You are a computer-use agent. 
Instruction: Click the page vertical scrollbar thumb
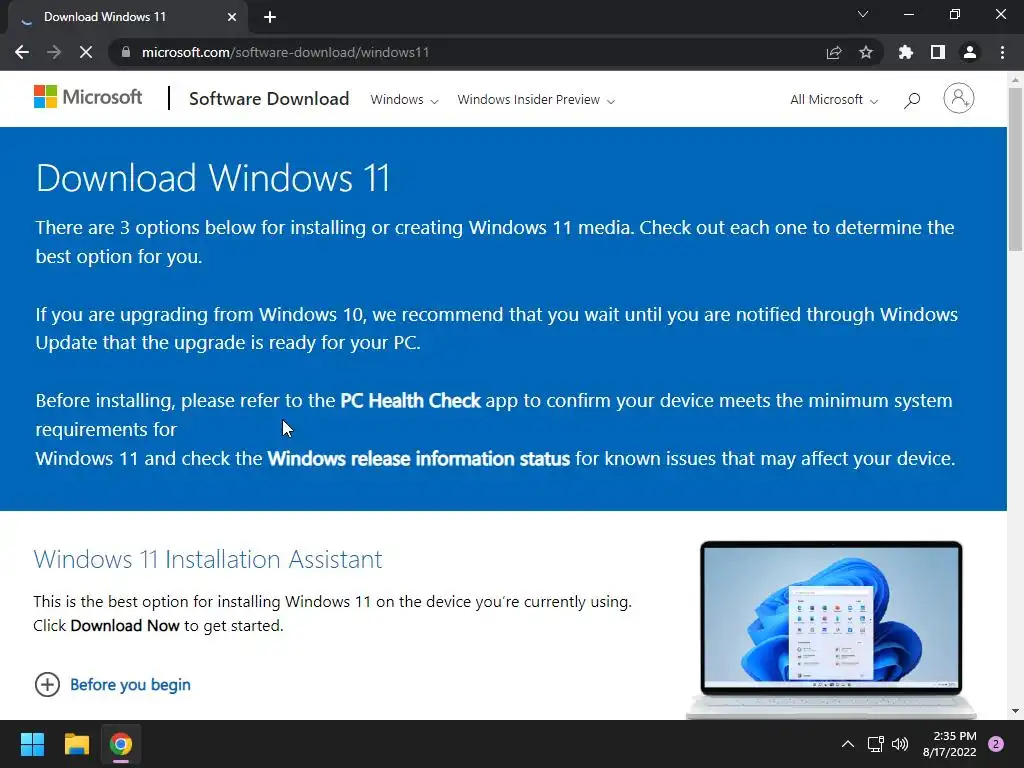(1015, 168)
